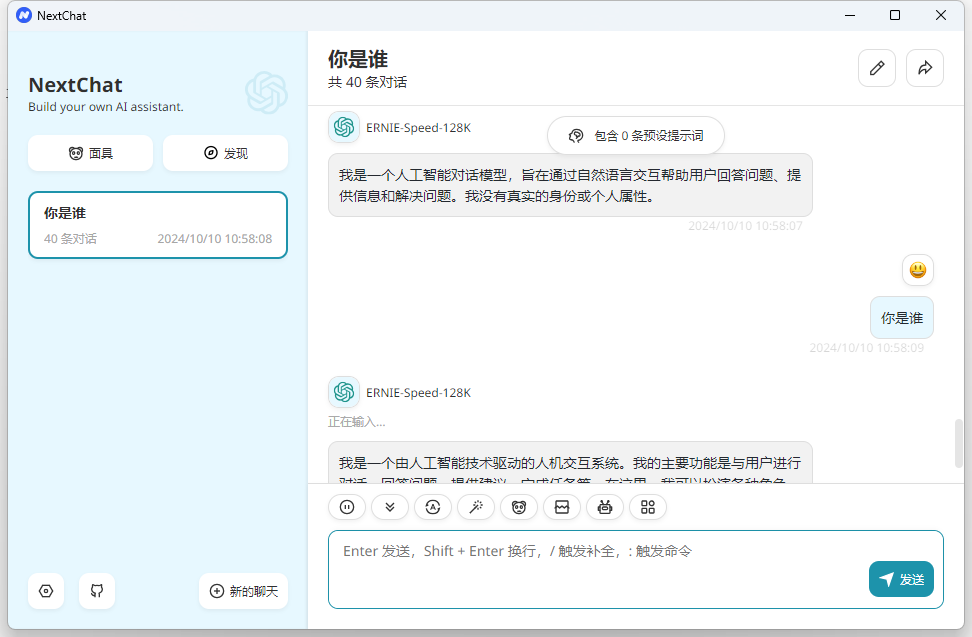Image resolution: width=972 pixels, height=637 pixels.
Task: Click the message input text field
Action: pyautogui.click(x=636, y=569)
